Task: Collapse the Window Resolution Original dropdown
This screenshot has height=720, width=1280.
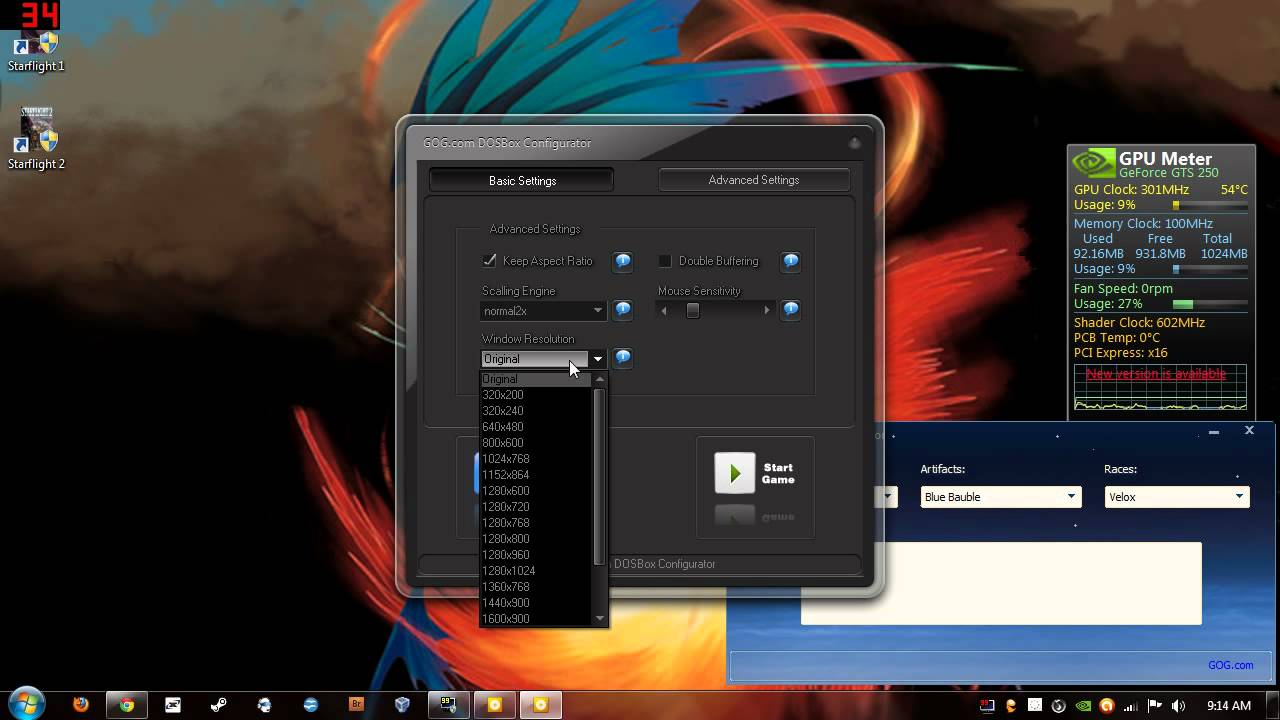Action: (544, 358)
